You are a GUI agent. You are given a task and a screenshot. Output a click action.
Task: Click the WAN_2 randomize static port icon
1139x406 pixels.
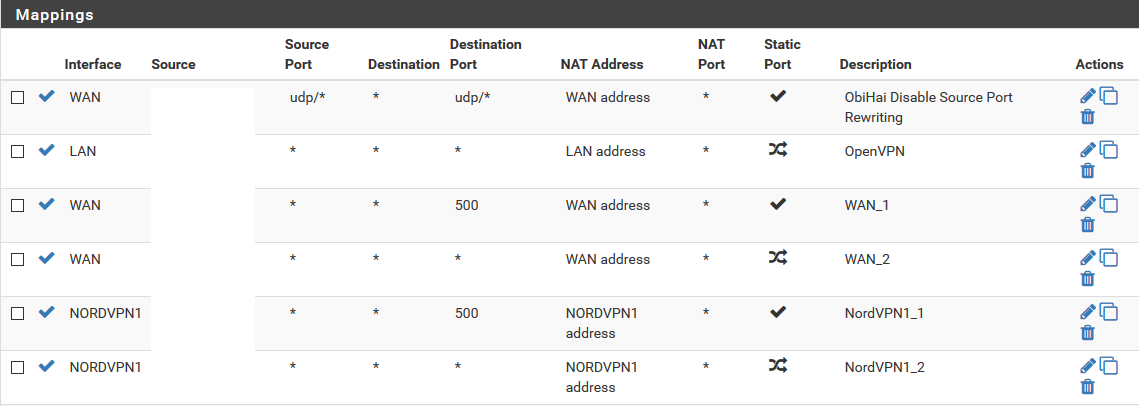778,258
